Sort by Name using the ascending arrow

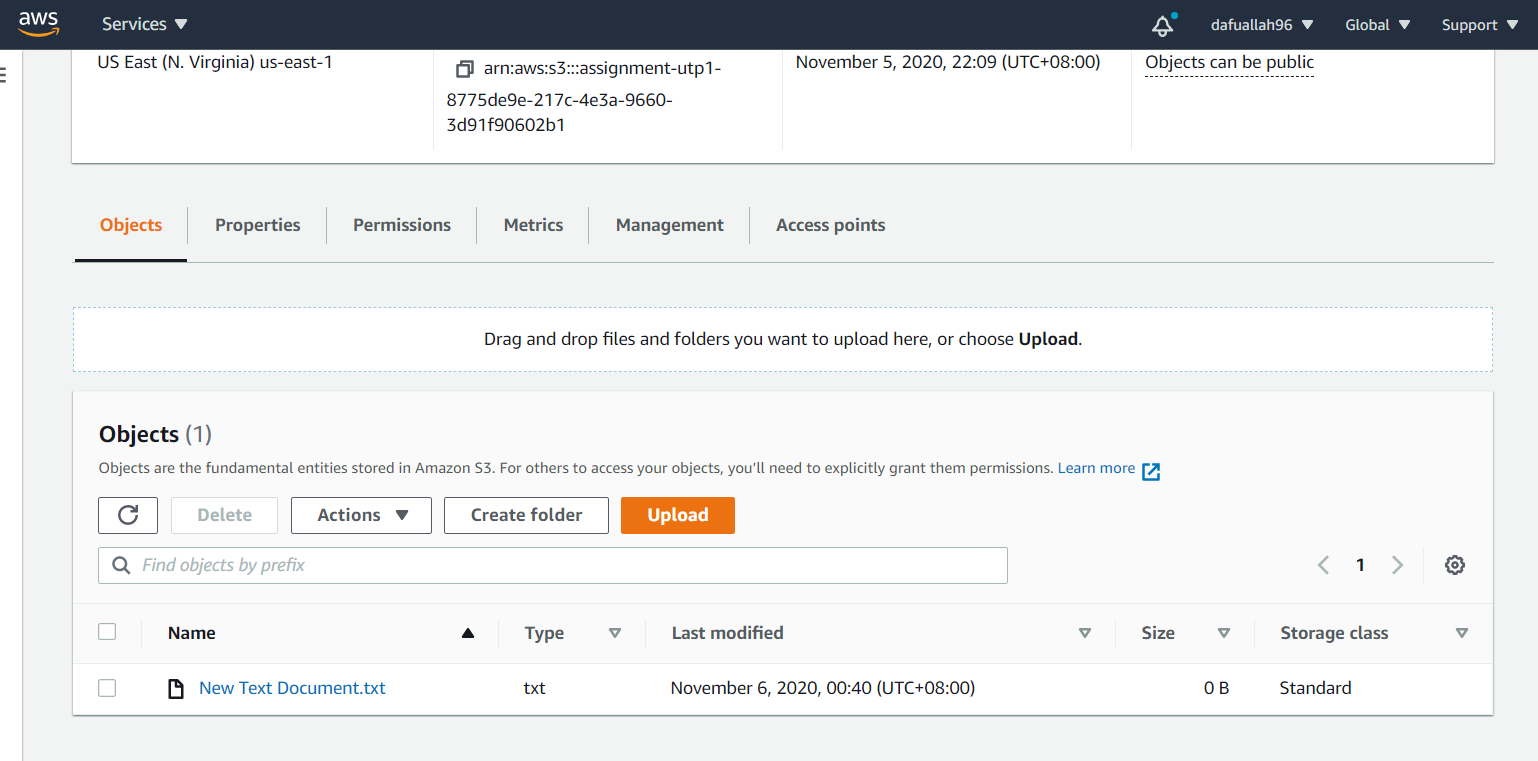(467, 633)
